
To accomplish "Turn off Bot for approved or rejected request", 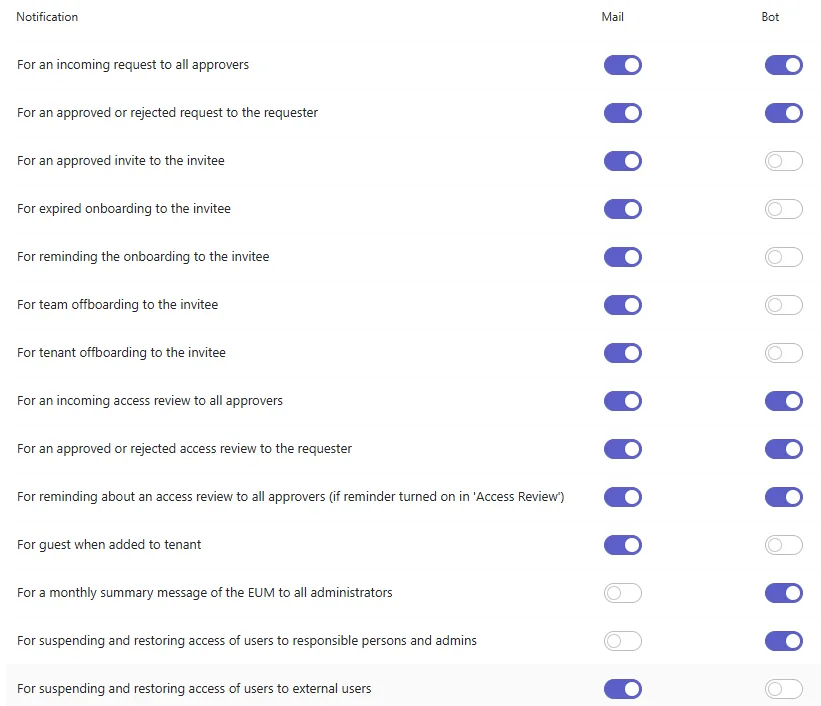I will coord(783,113).
